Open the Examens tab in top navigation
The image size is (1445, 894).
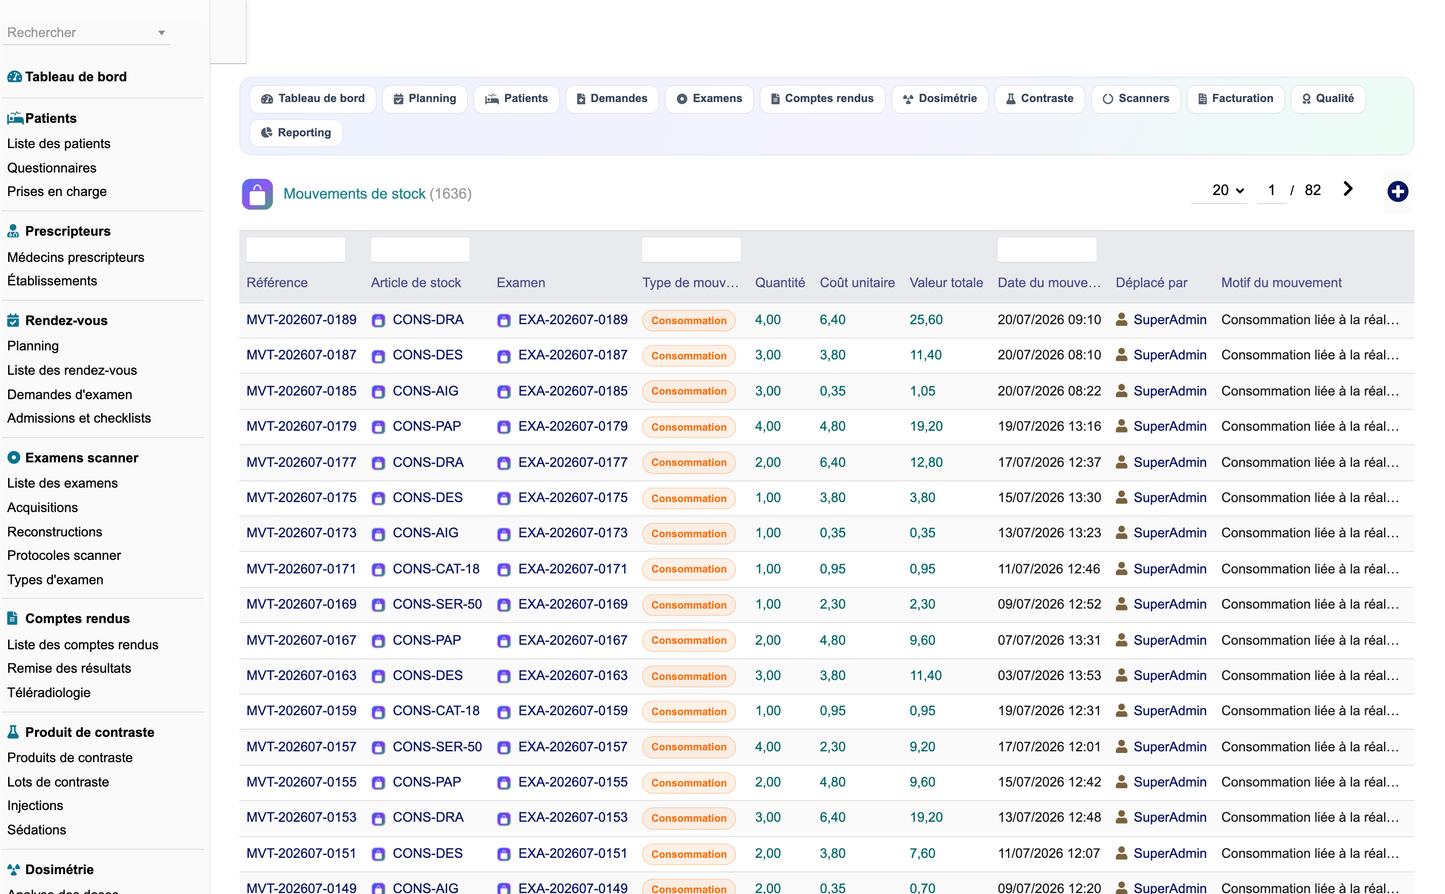click(x=709, y=99)
